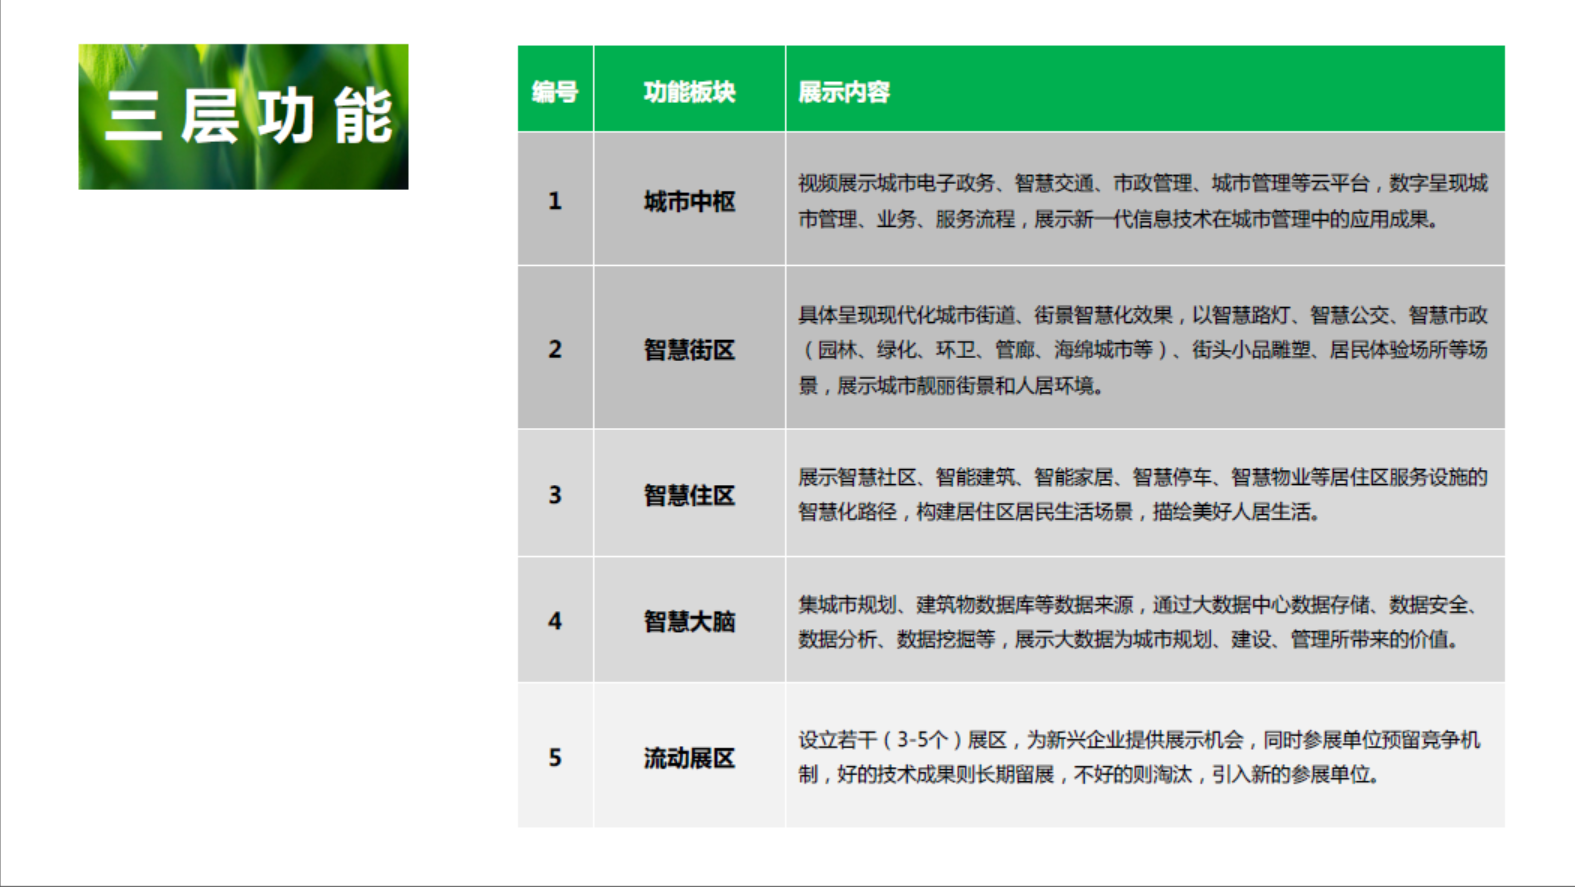Screen dimensions: 1575x887
Task: Click the description starting 视频展示城市电子政务
Action: click(1145, 199)
